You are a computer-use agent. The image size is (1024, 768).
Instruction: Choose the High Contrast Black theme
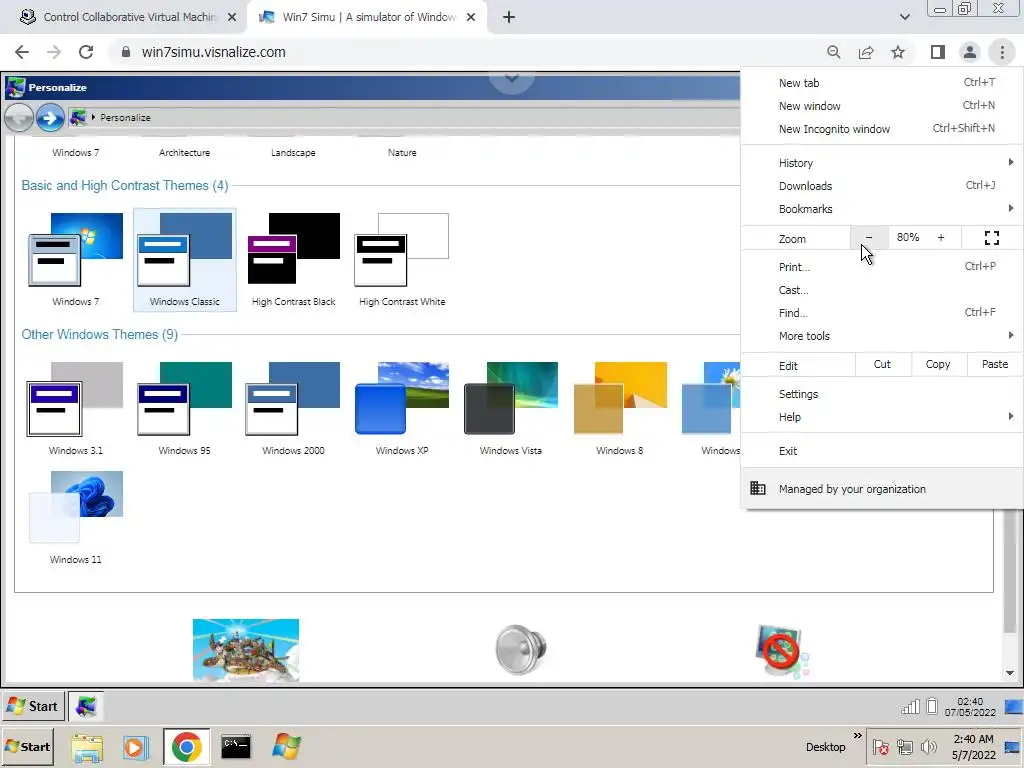[294, 249]
